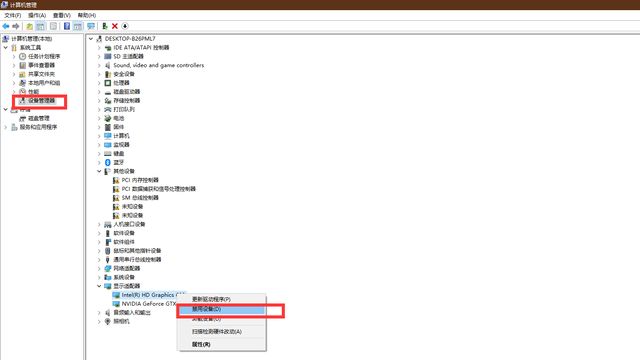This screenshot has height=360, width=640.
Task: Expand the 服务和应用程序 node chevron
Action: (6, 127)
